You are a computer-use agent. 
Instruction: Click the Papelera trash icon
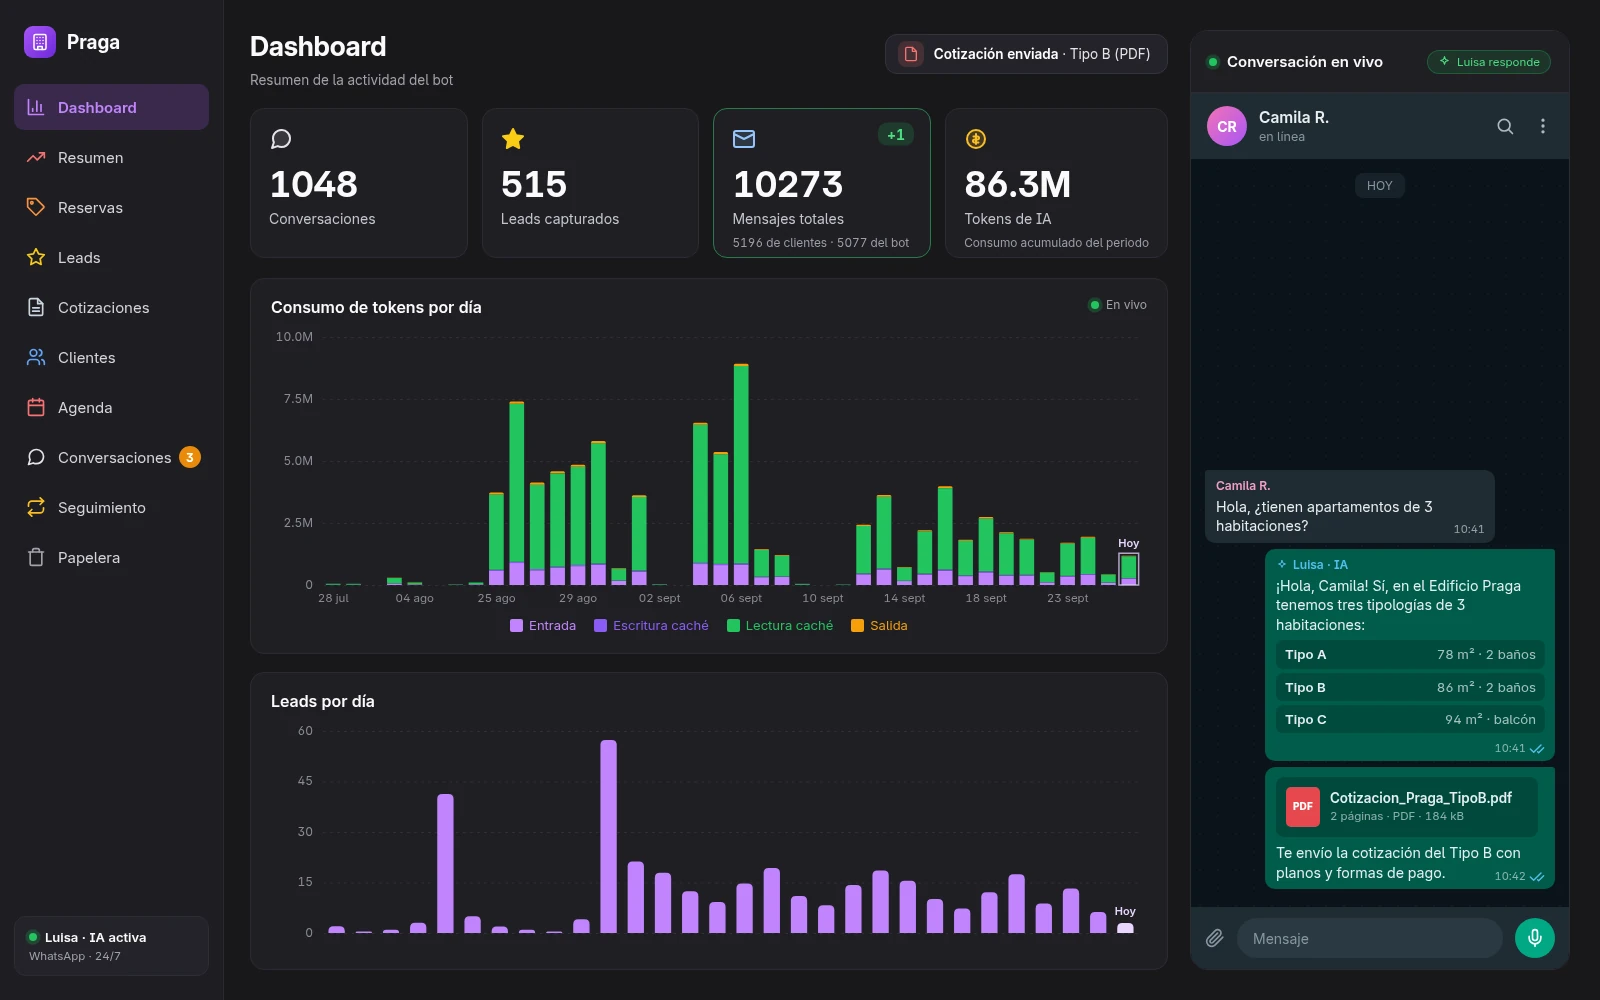pos(36,557)
